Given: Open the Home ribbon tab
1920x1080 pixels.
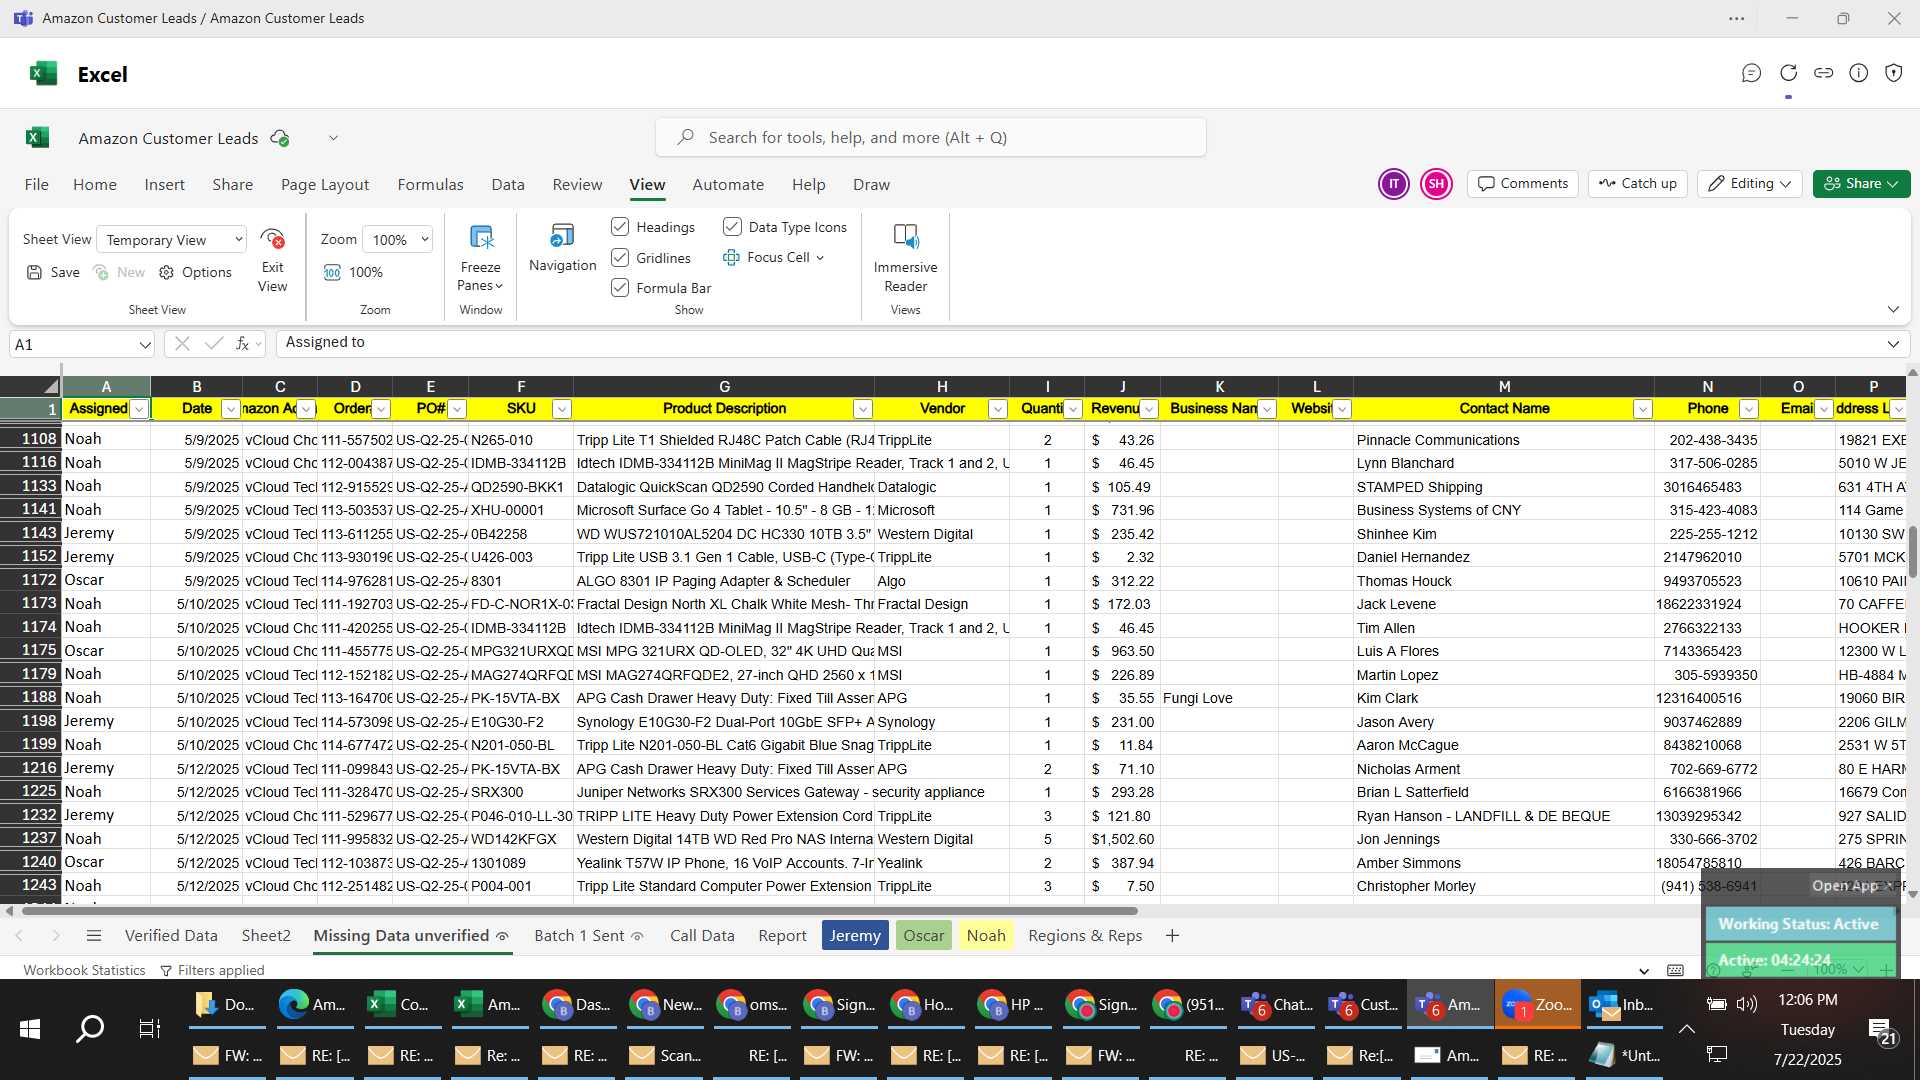Looking at the screenshot, I should pos(95,184).
